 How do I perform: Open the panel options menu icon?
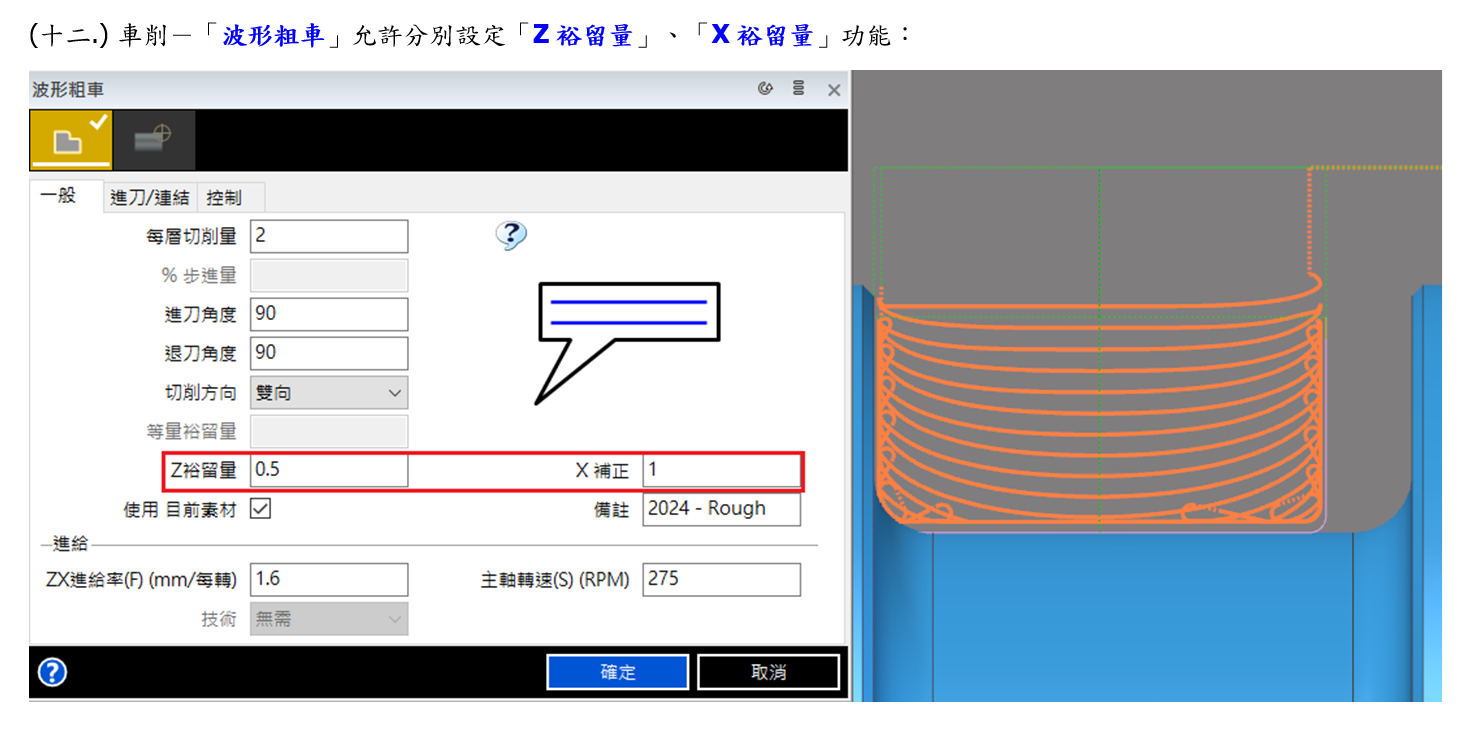798,89
